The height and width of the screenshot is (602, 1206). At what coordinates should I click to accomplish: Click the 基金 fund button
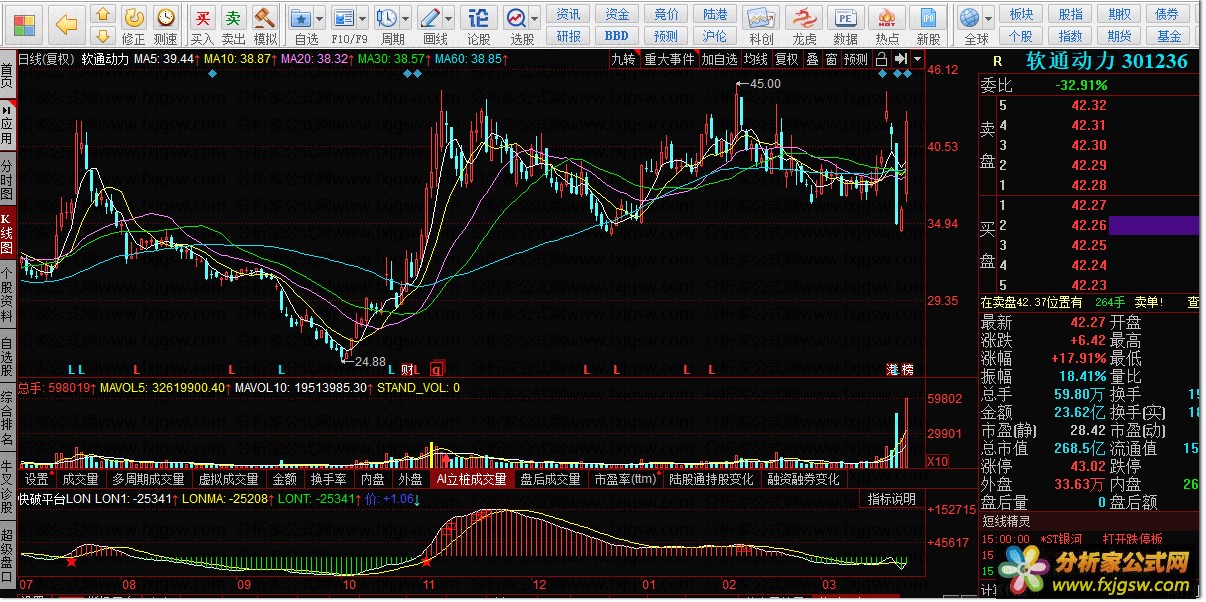coord(1169,36)
